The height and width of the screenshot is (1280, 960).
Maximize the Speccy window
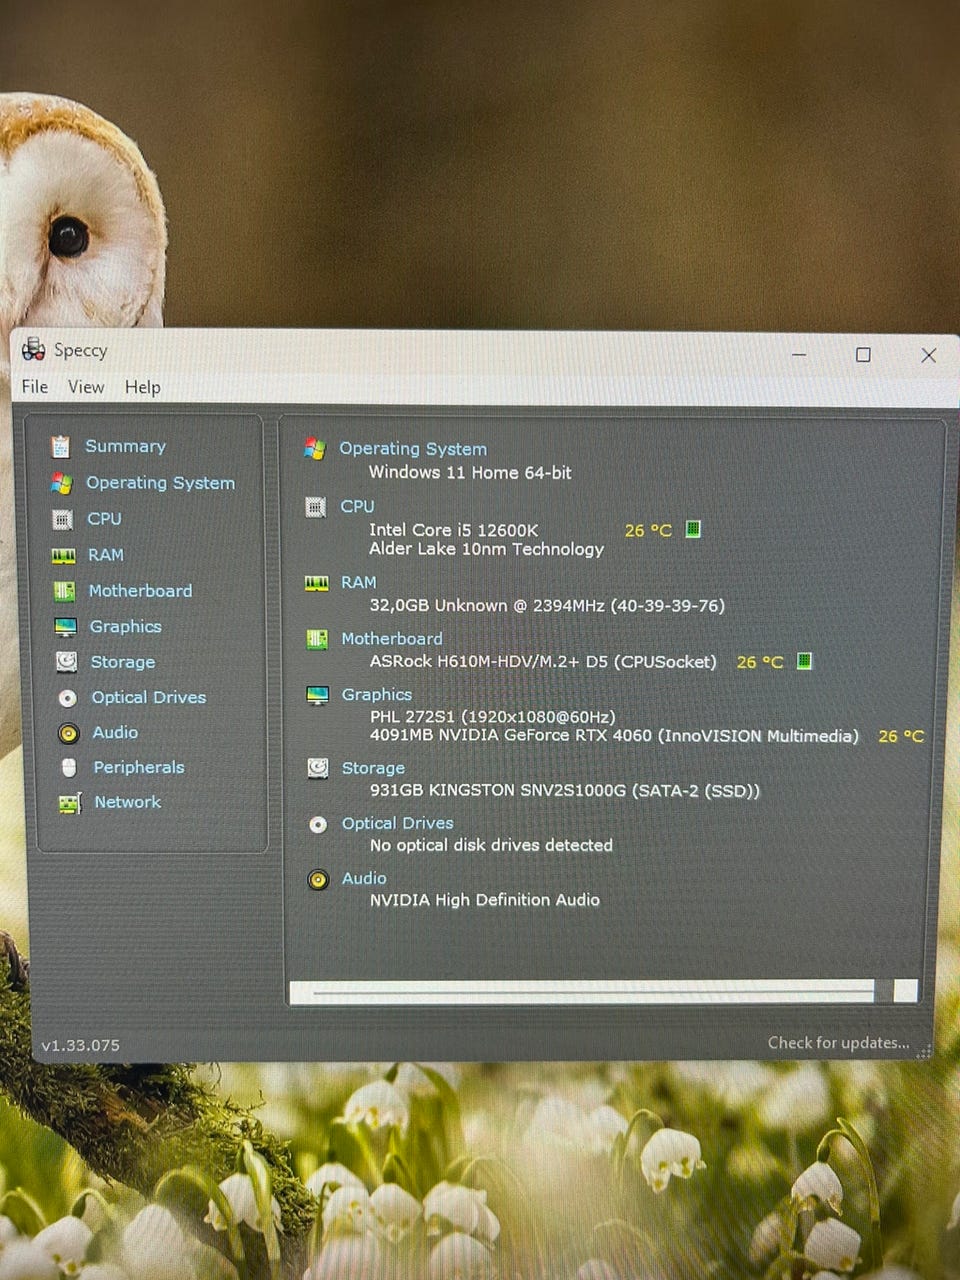[x=863, y=355]
